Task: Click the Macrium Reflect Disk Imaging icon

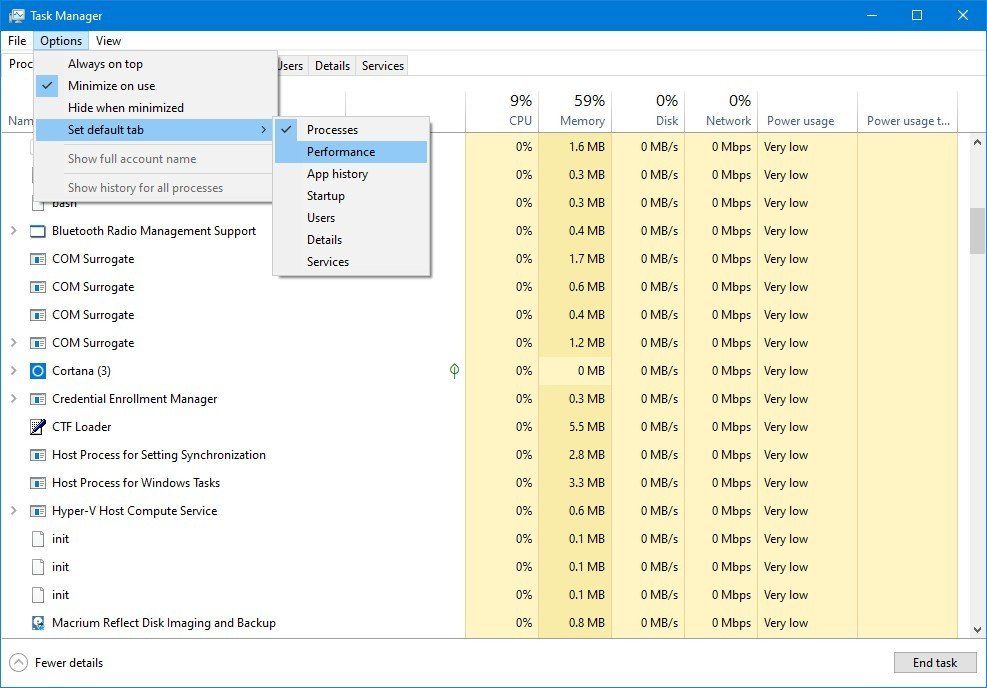Action: (38, 623)
